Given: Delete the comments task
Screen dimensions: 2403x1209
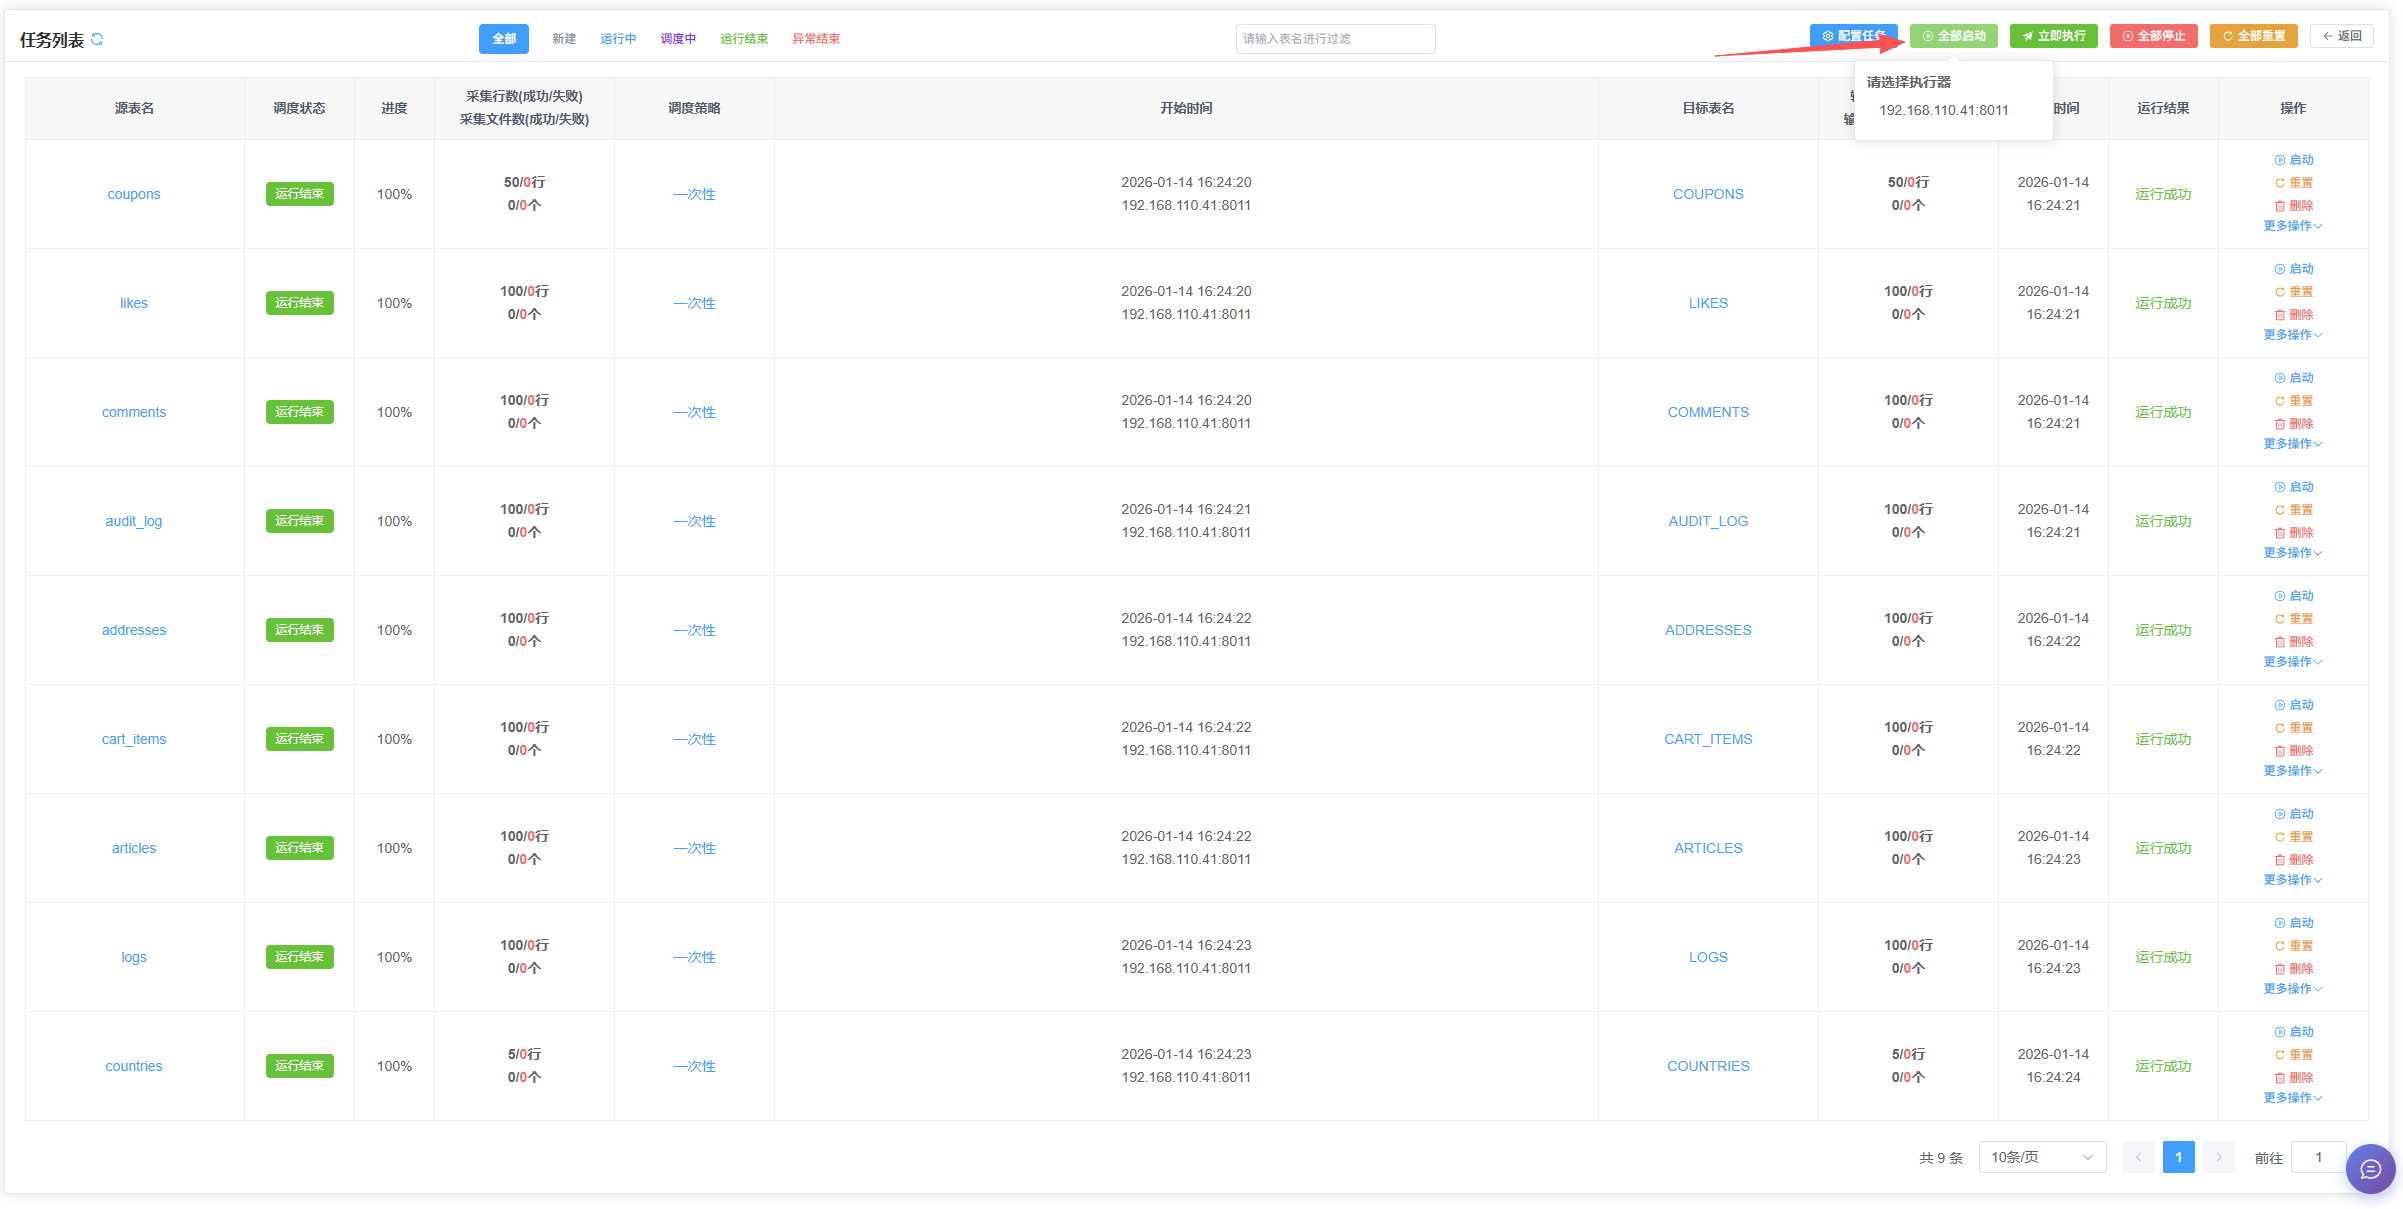Looking at the screenshot, I should (x=2293, y=424).
